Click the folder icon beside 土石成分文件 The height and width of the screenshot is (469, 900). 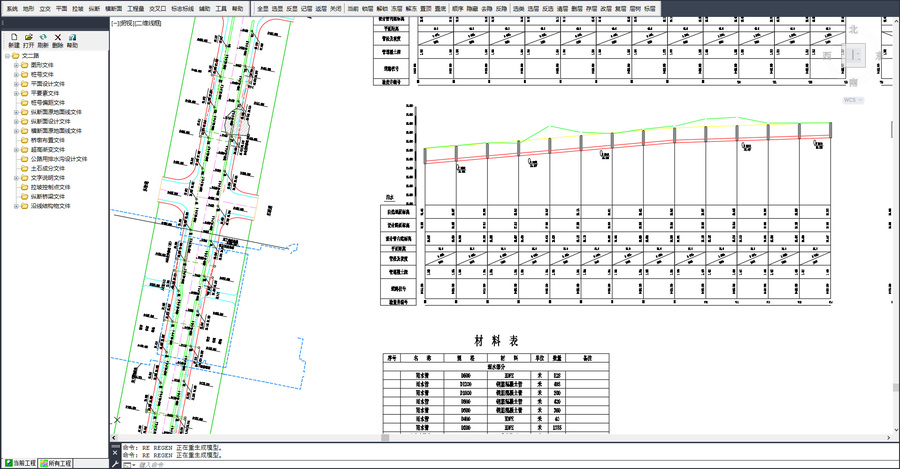(x=25, y=168)
